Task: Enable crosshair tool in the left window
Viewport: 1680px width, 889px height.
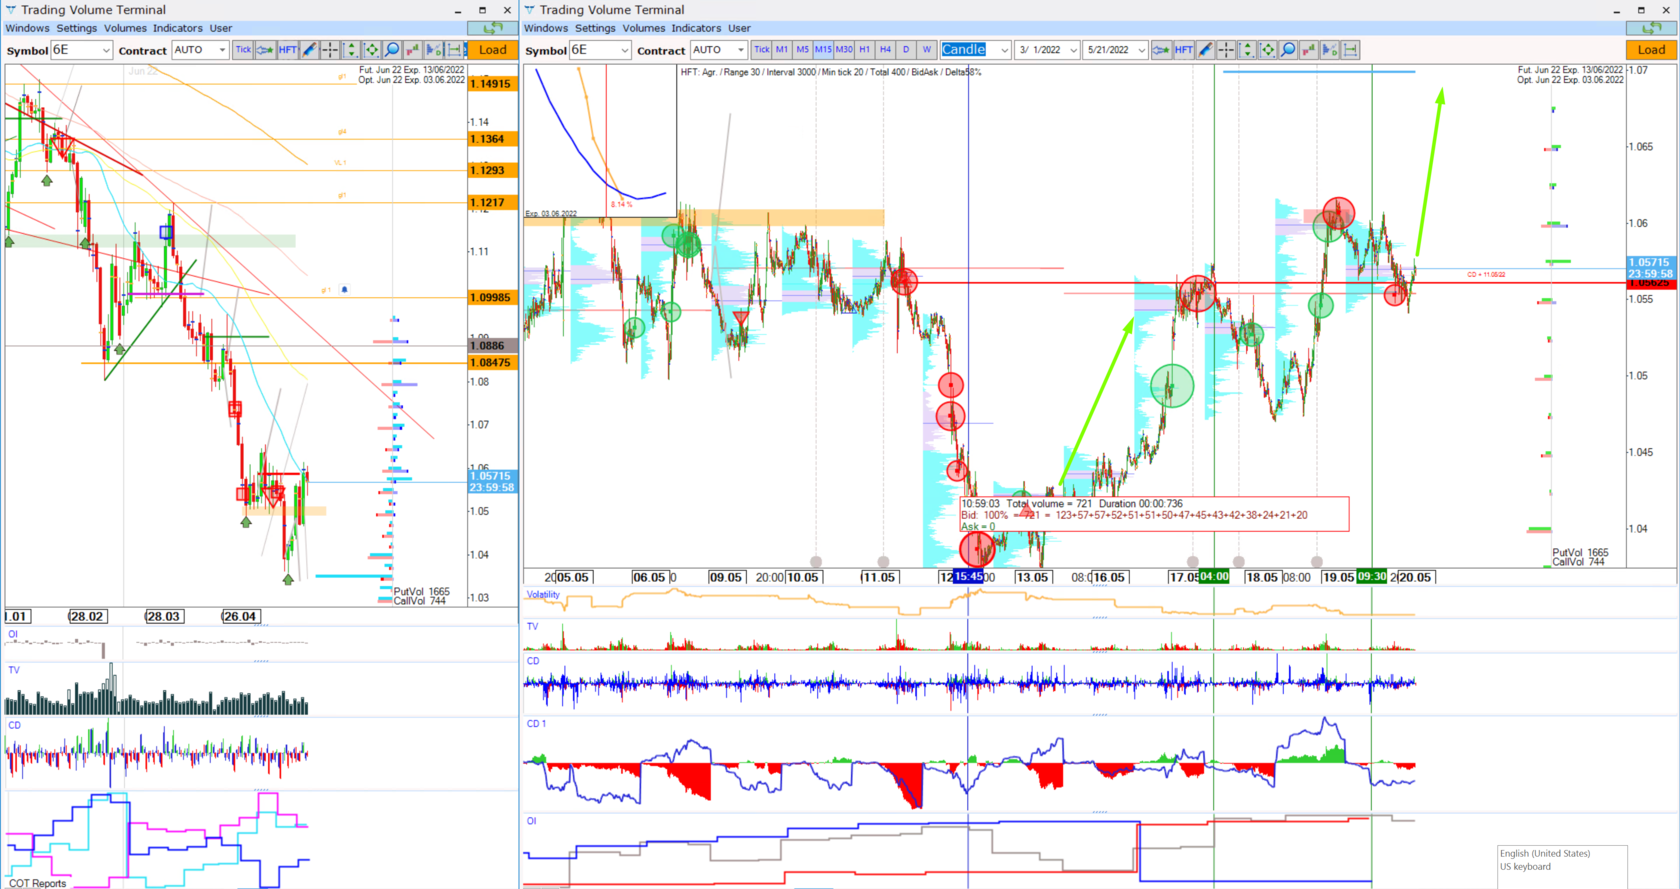Action: click(x=329, y=49)
